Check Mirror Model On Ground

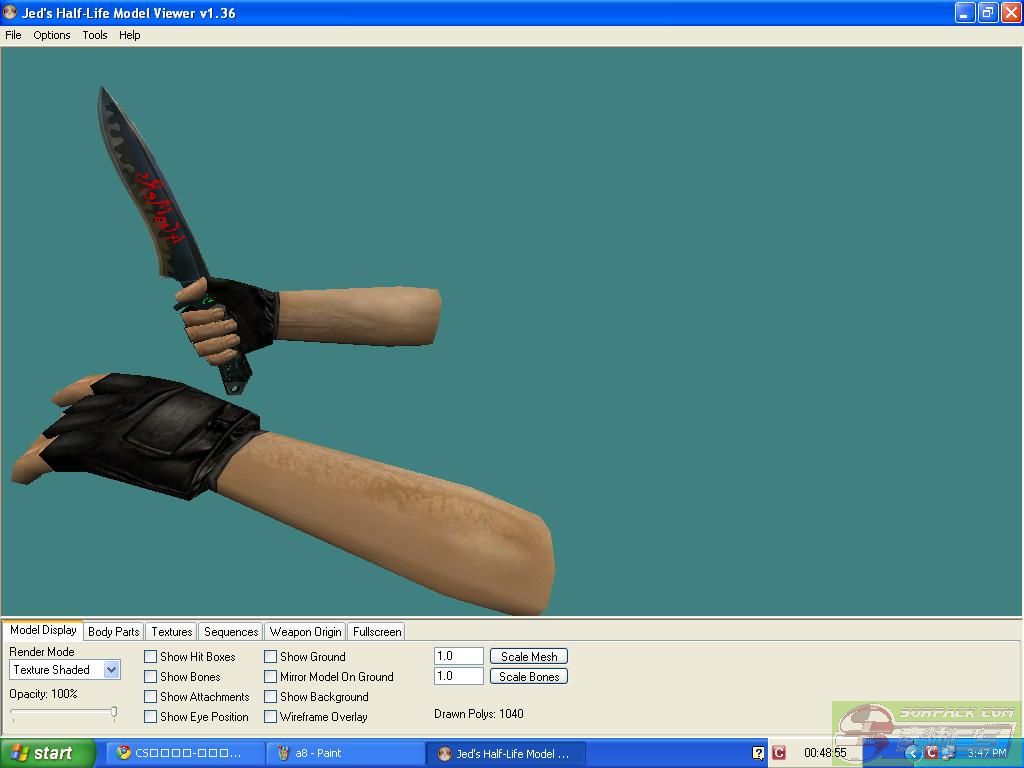coord(271,677)
